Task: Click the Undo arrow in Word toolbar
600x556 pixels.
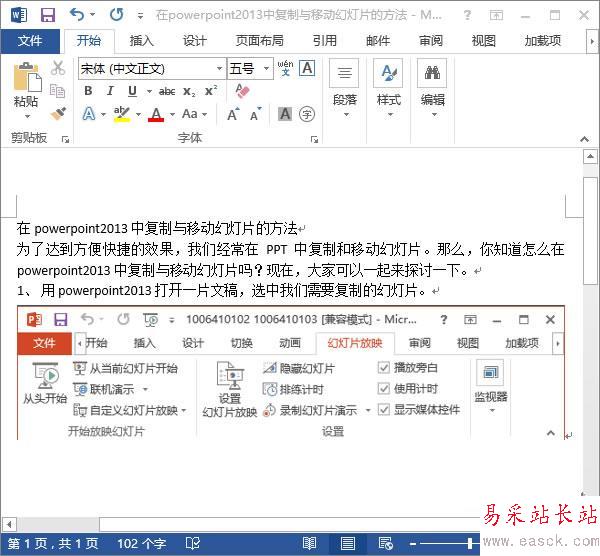Action: click(x=77, y=15)
